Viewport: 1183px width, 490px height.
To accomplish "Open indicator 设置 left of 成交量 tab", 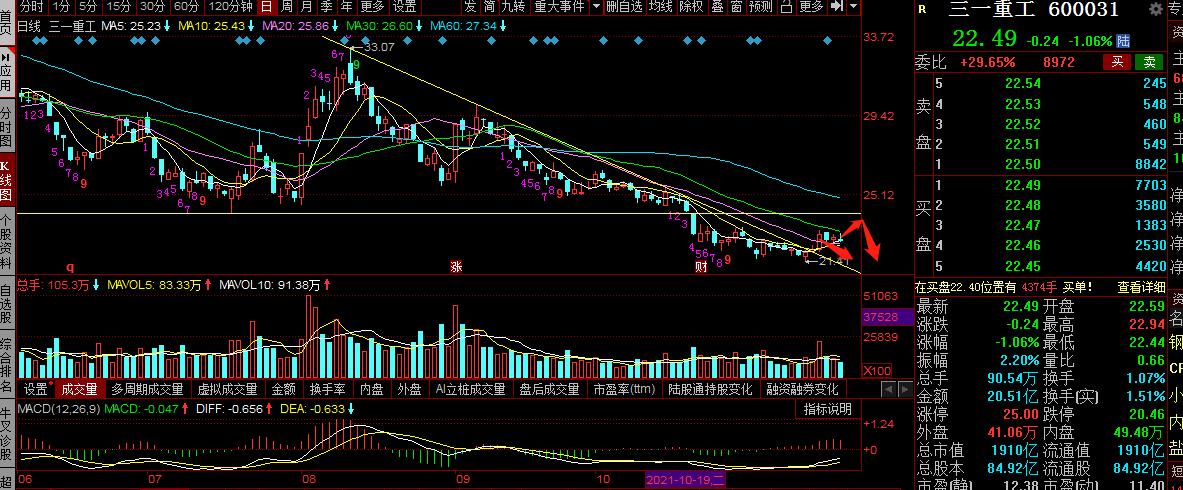I will pyautogui.click(x=35, y=390).
